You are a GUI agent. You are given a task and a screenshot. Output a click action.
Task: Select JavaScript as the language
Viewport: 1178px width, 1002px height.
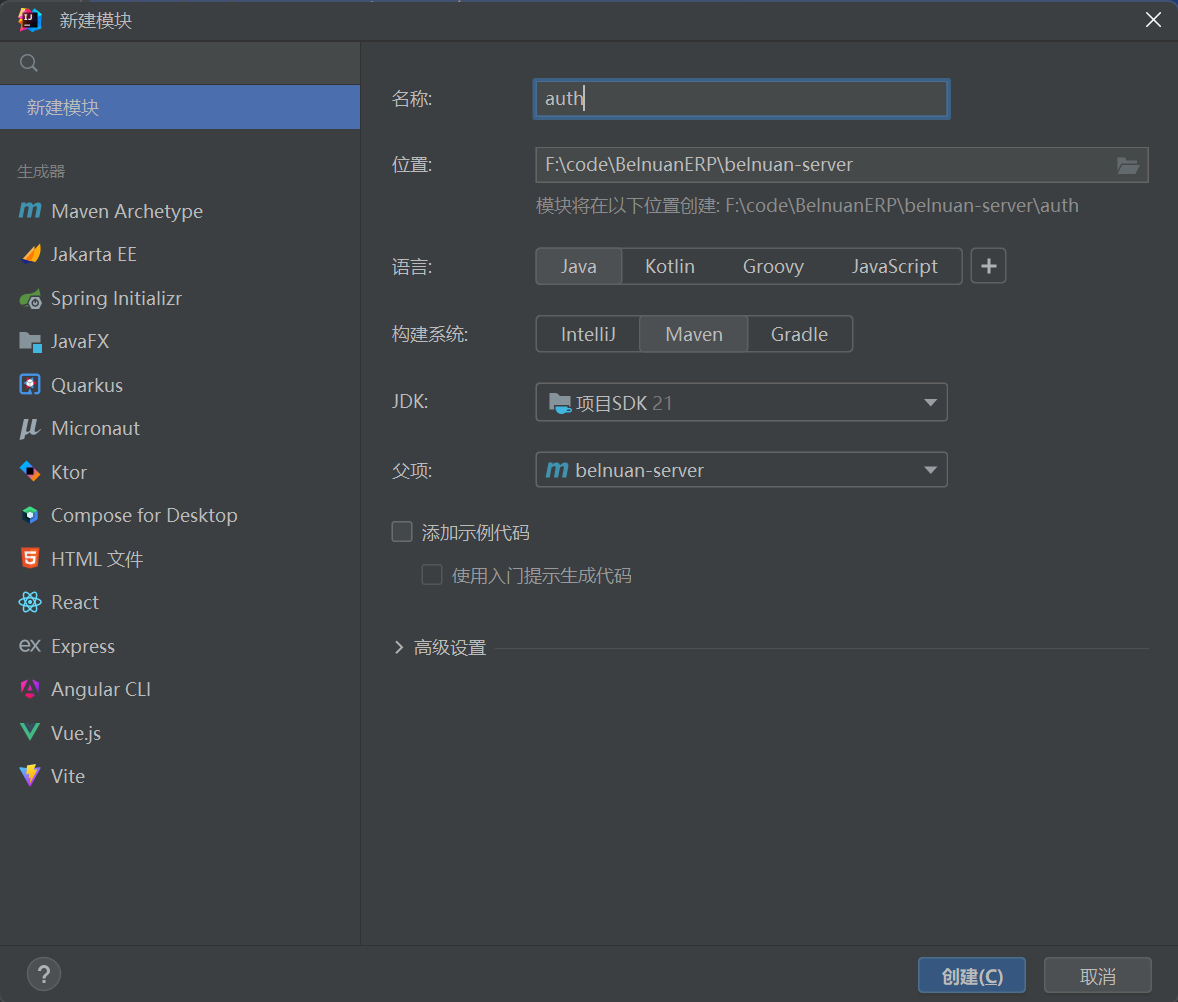(x=894, y=267)
